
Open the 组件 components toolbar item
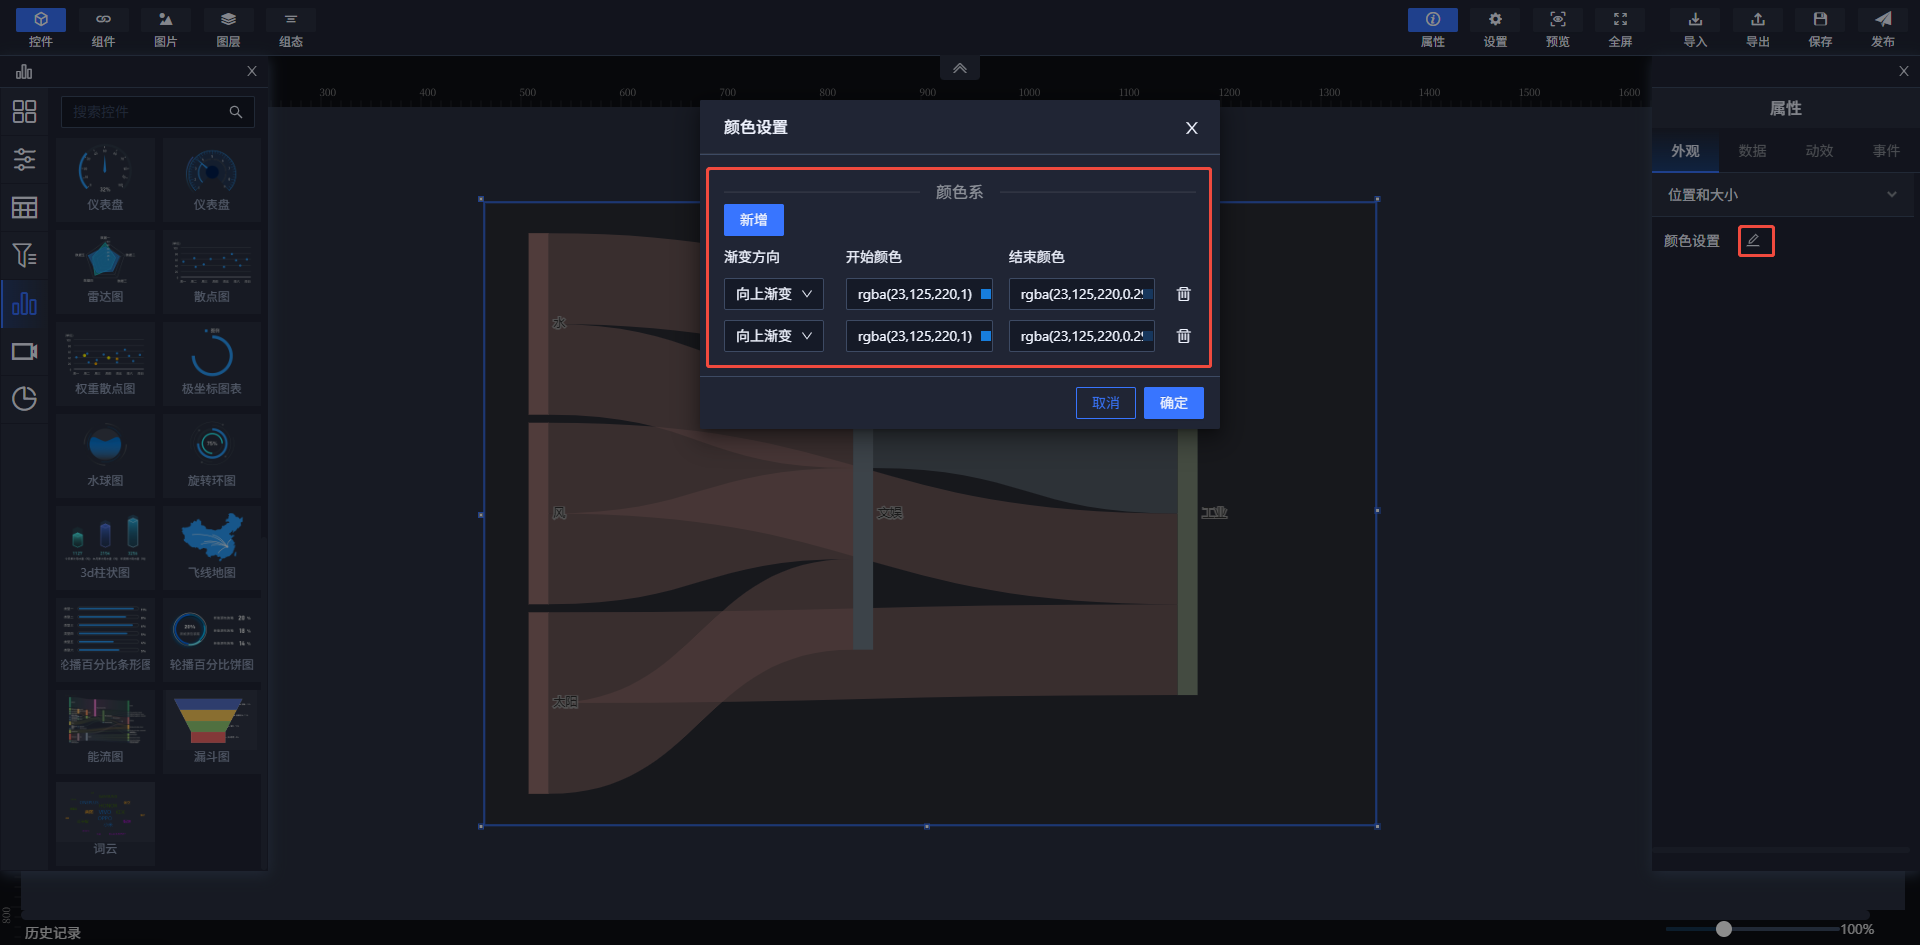103,28
